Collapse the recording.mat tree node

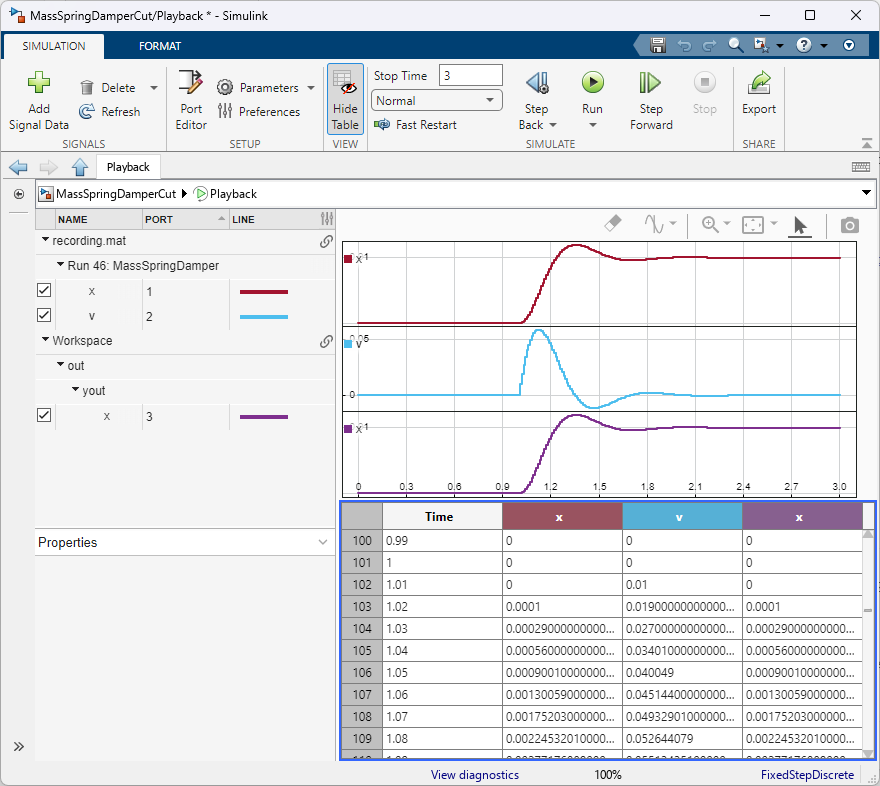[x=46, y=241]
